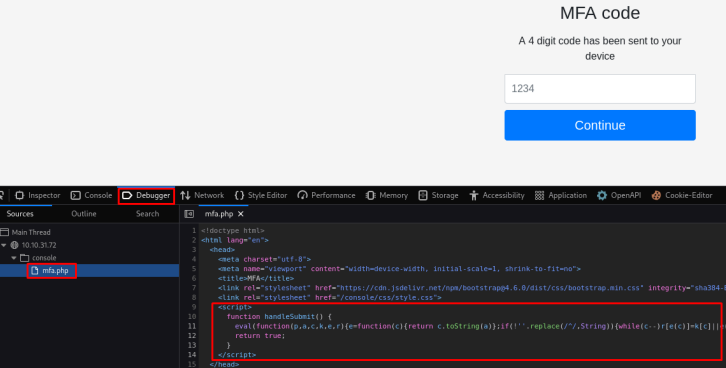726x368 pixels.
Task: Click the globe icon beside 10.10.31.72
Action: [14, 245]
